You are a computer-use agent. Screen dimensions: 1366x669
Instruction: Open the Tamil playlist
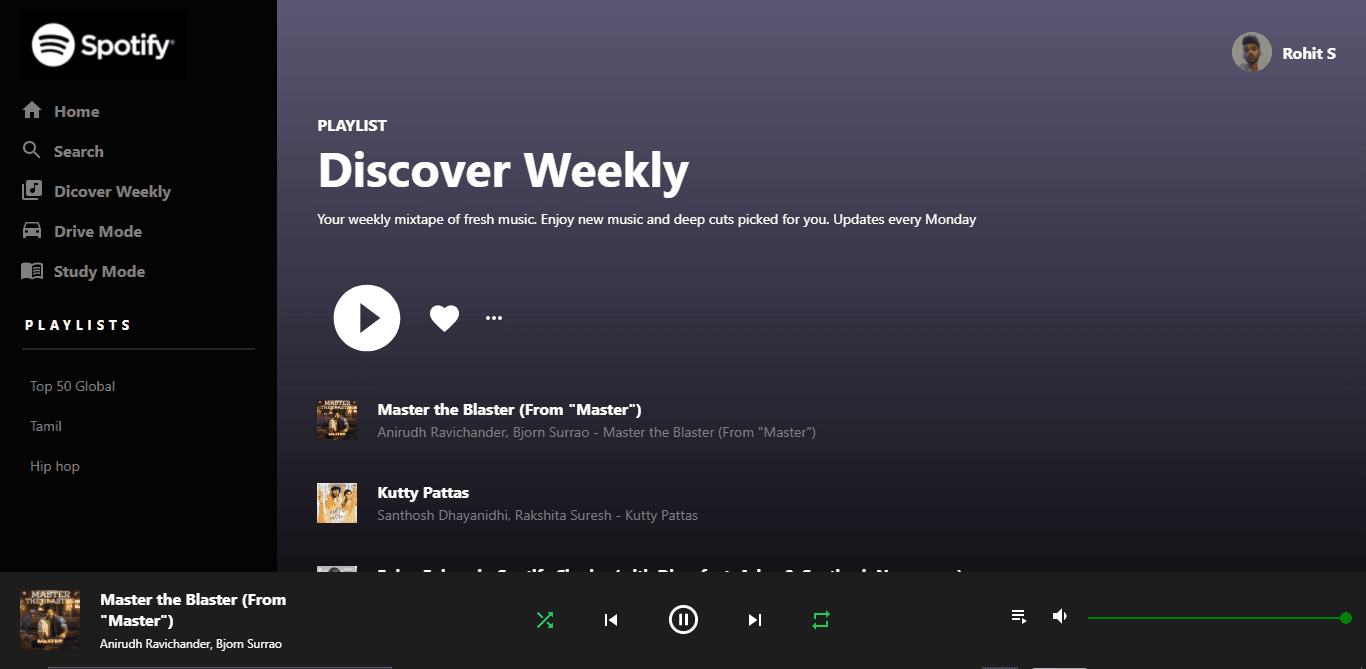coord(46,426)
